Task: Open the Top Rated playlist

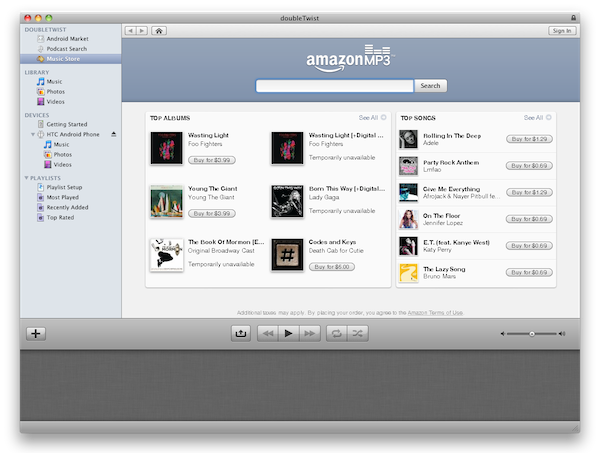Action: click(56, 217)
